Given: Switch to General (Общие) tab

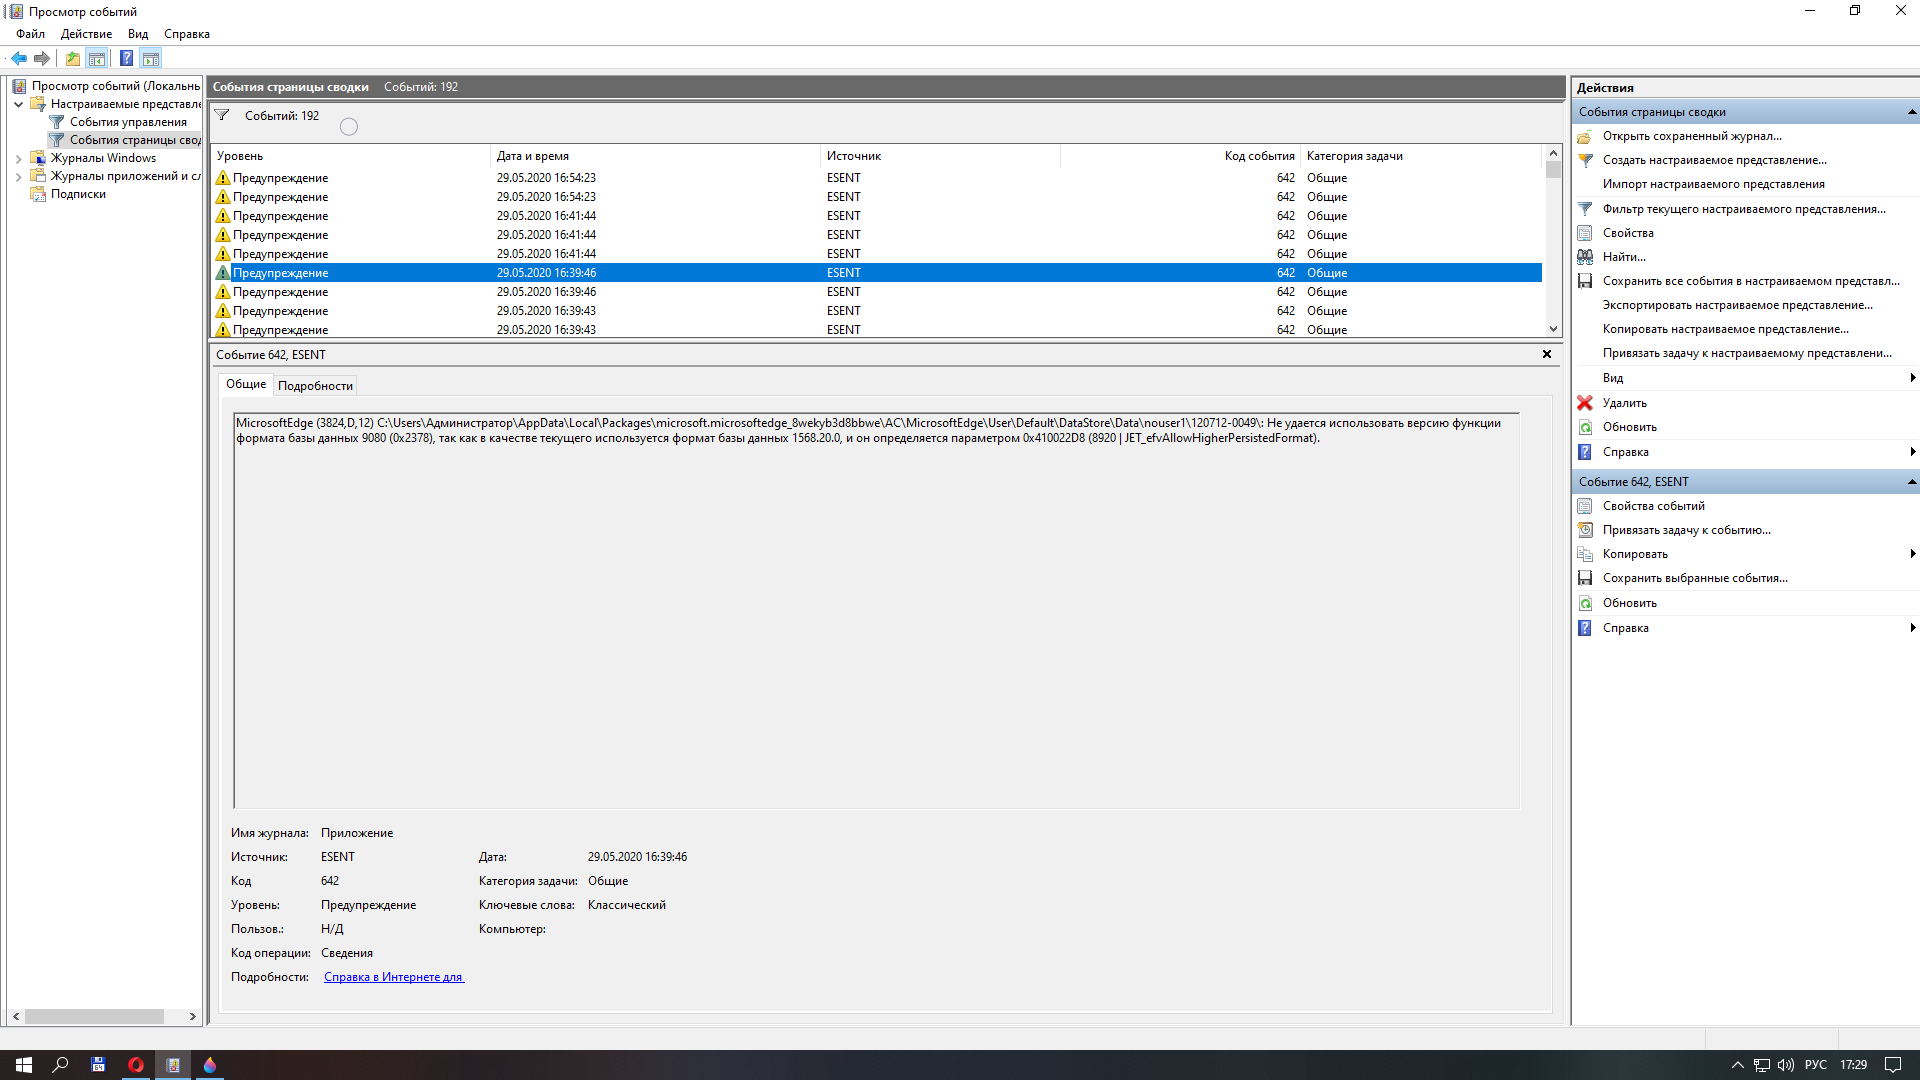Looking at the screenshot, I should coord(246,384).
